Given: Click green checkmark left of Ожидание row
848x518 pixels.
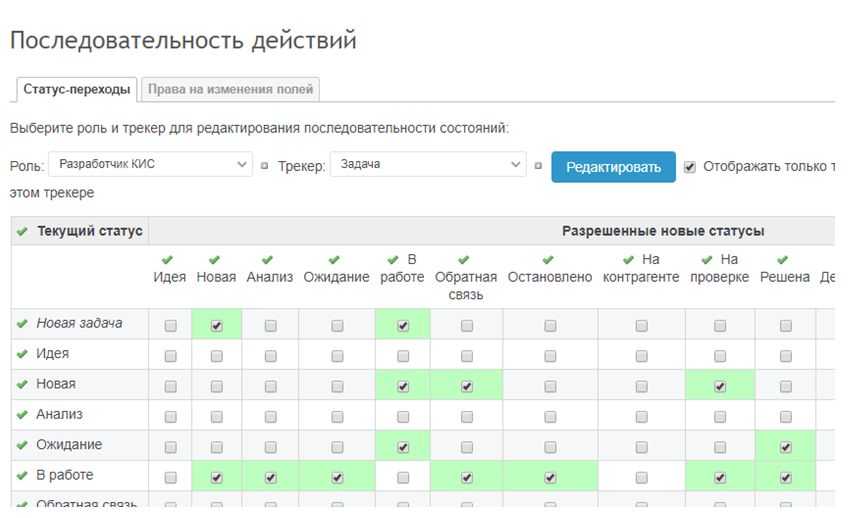Looking at the screenshot, I should point(22,446).
